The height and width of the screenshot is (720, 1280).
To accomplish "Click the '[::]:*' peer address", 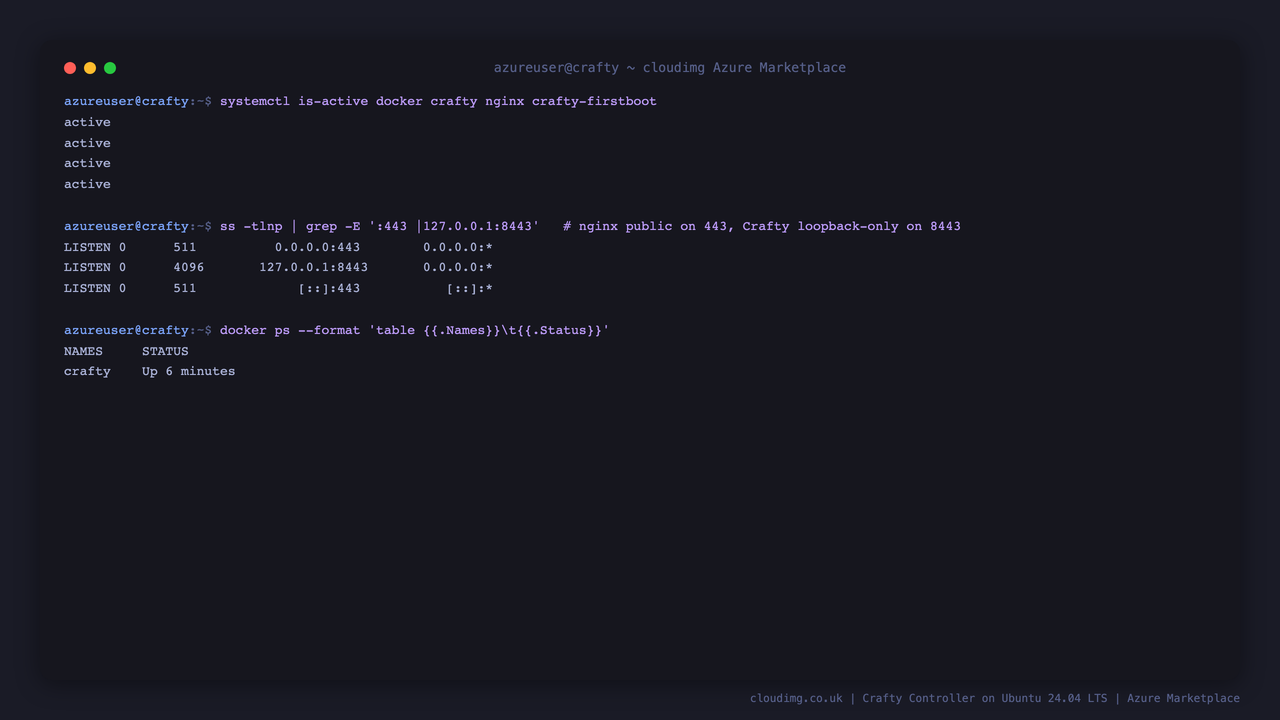I will 470,288.
